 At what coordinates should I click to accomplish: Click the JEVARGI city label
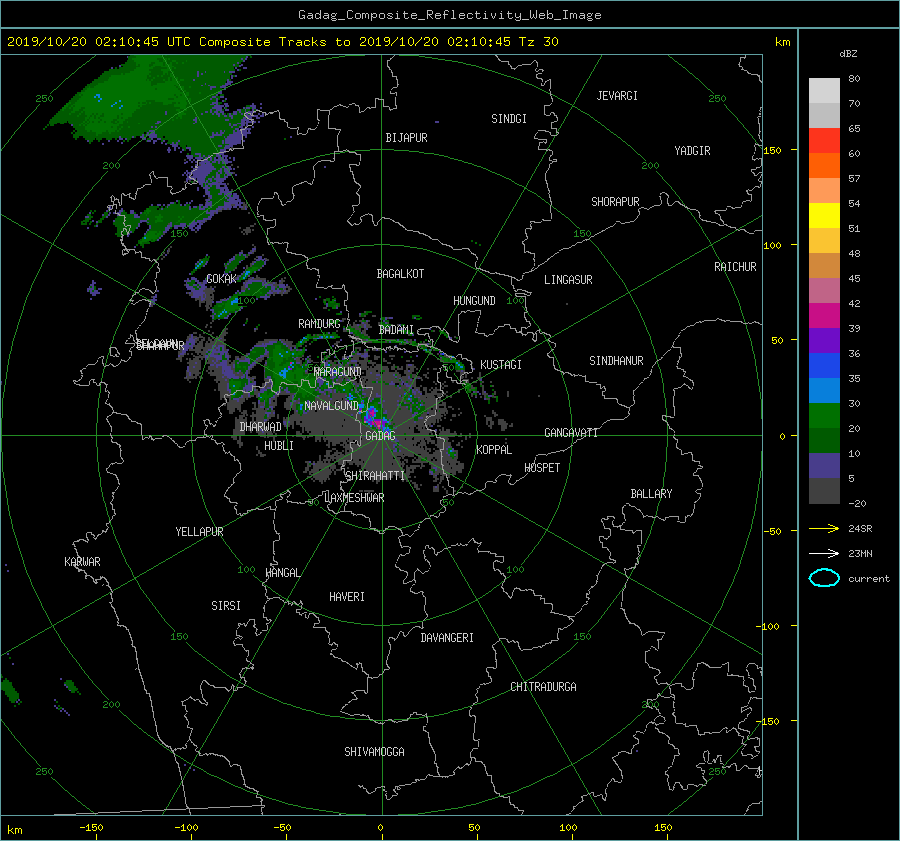click(x=617, y=96)
